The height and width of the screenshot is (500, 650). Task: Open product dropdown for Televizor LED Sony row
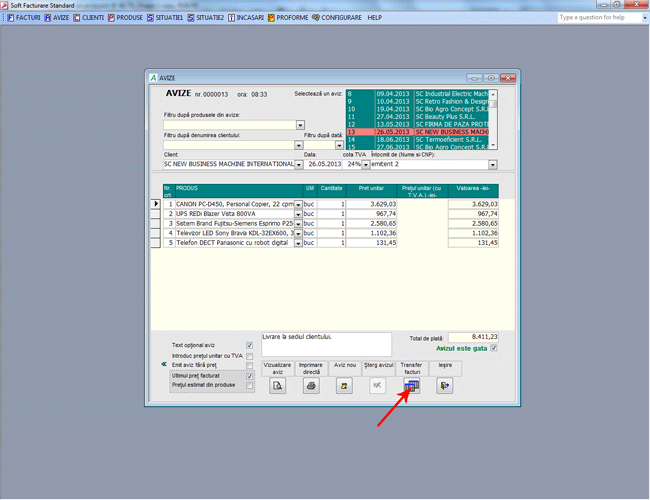coord(298,233)
